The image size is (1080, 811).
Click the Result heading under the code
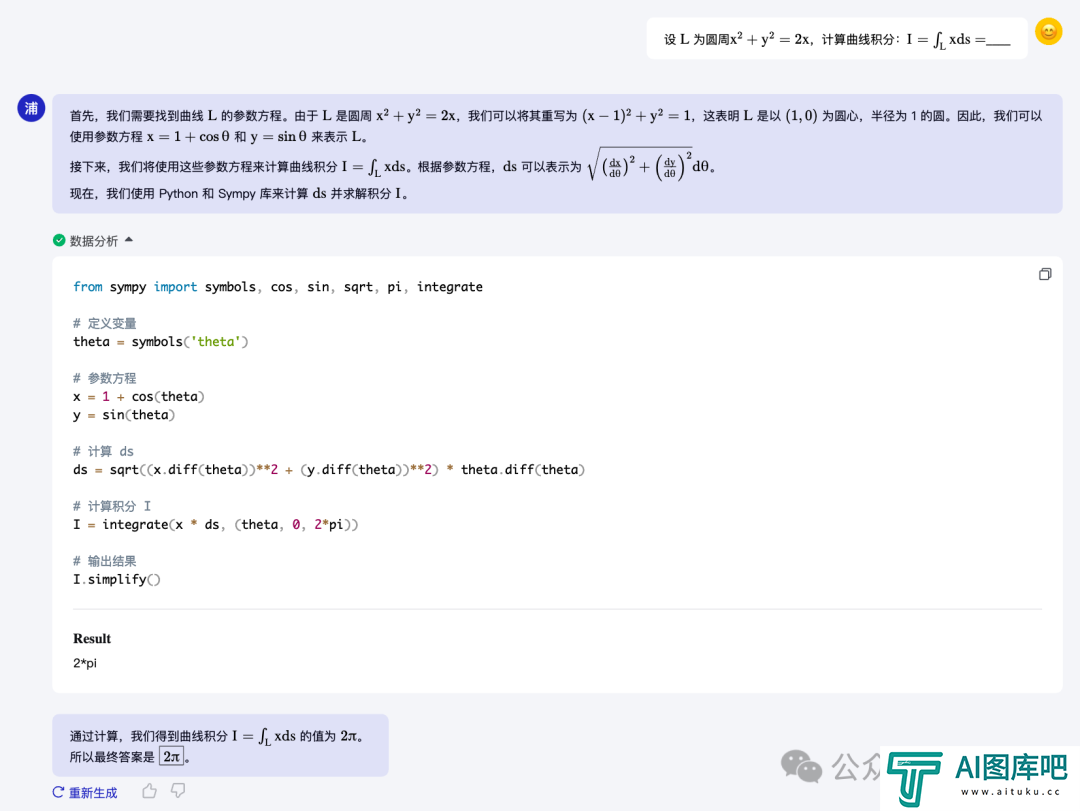pos(92,639)
